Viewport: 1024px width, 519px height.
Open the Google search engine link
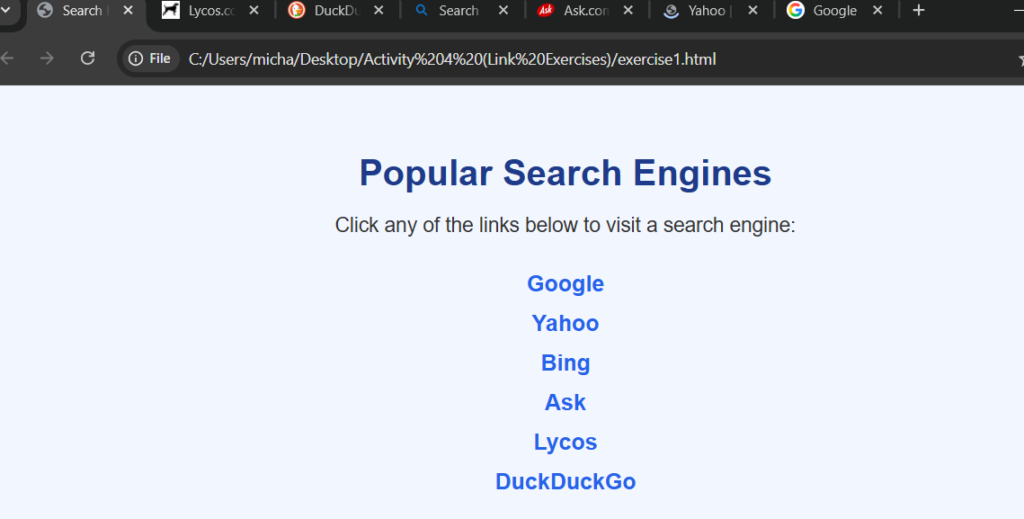point(565,284)
